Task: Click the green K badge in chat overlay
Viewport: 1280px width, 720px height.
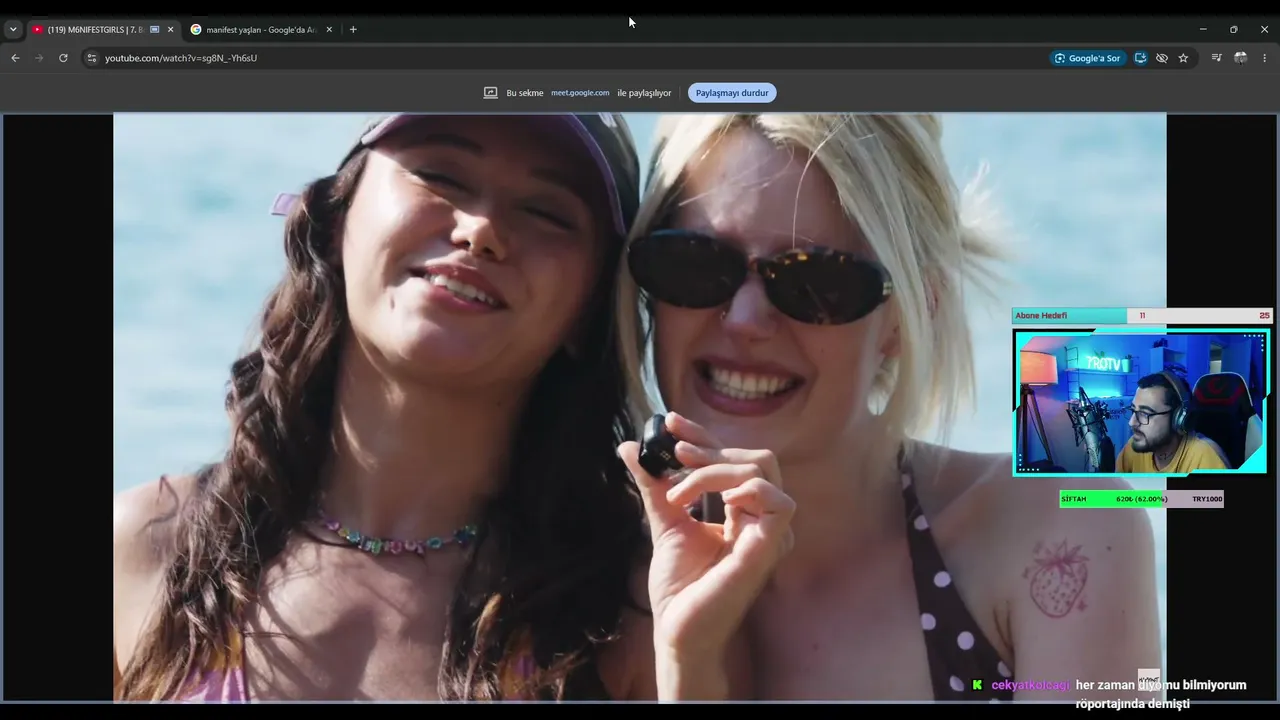Action: (x=977, y=685)
